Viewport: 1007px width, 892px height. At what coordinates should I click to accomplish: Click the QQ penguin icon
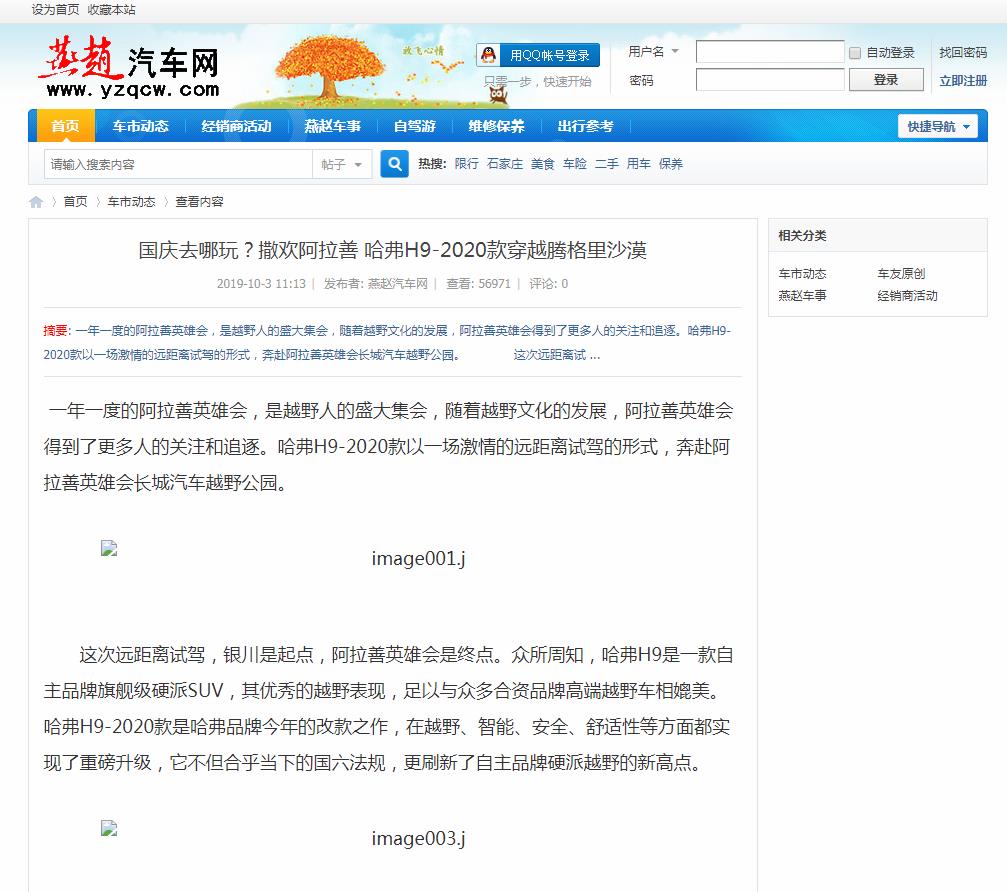point(489,55)
